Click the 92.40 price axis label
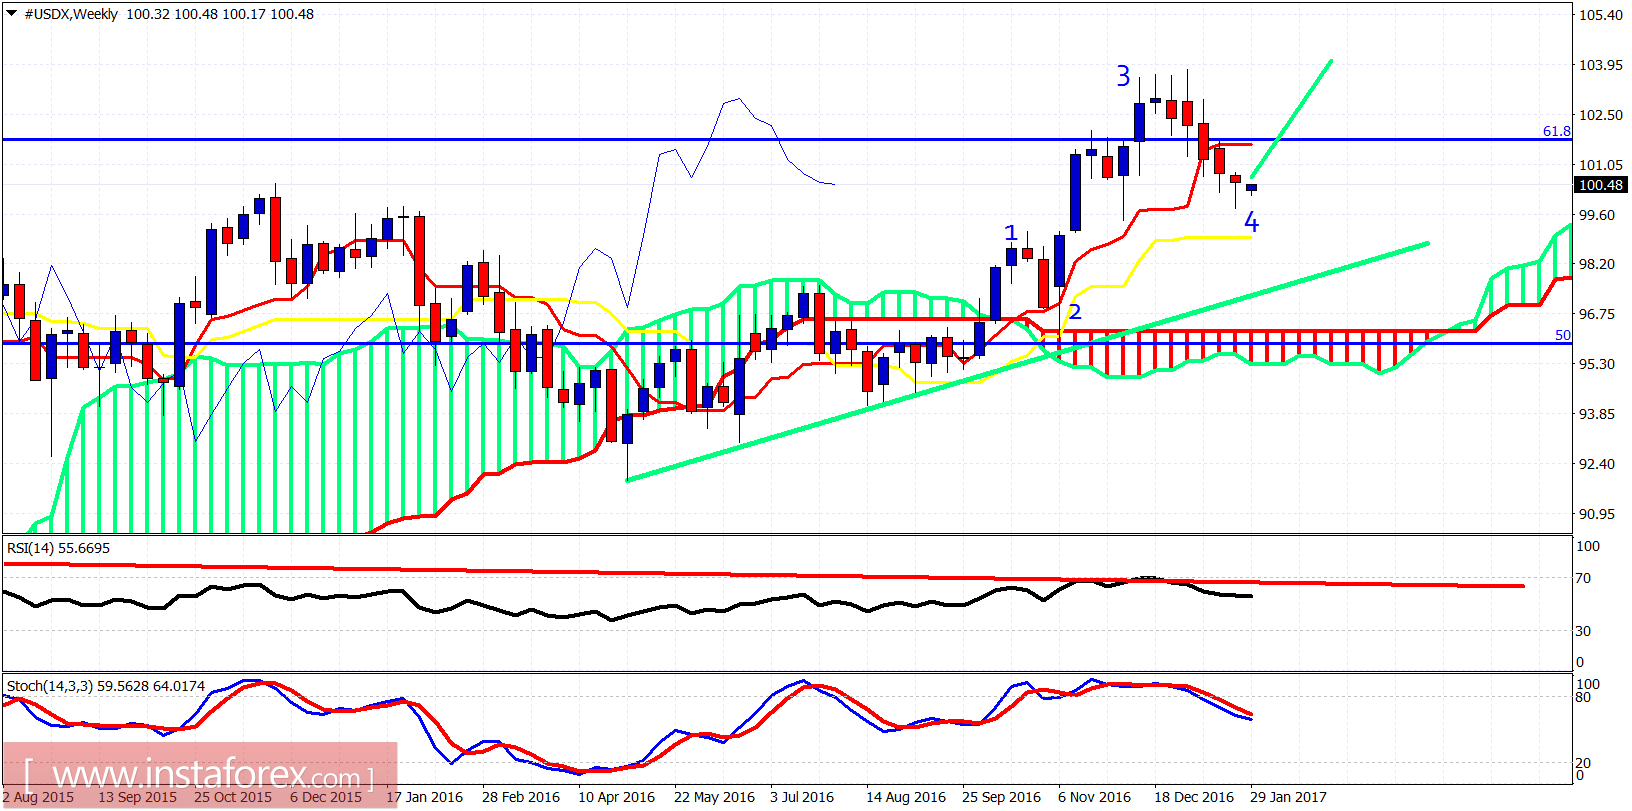This screenshot has width=1632, height=811. (x=1597, y=464)
